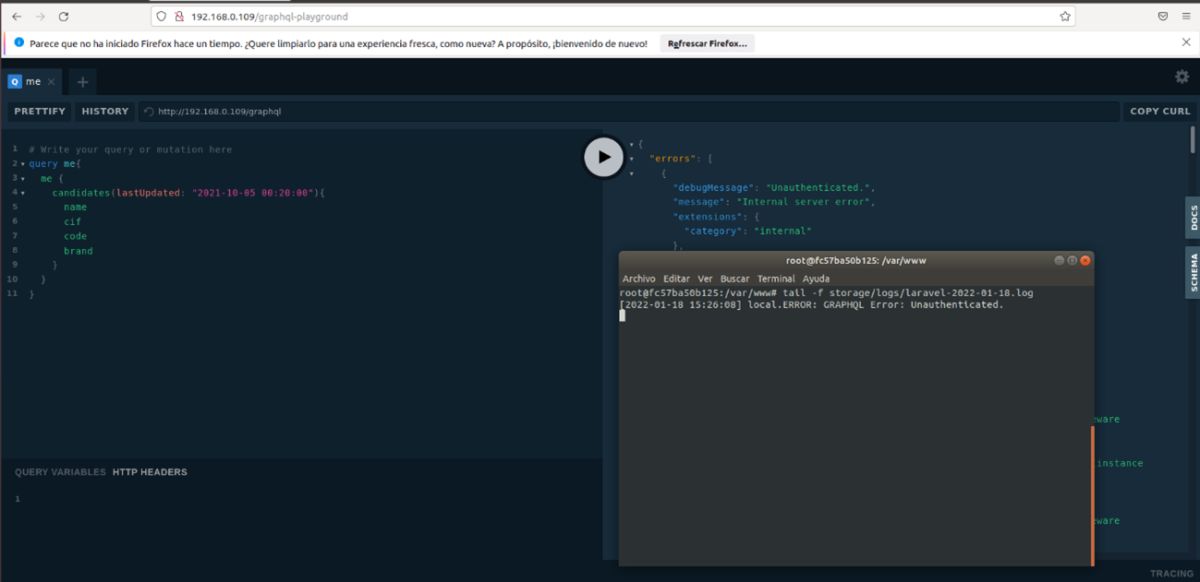
Task: Open the TRACING panel
Action: 1171,574
